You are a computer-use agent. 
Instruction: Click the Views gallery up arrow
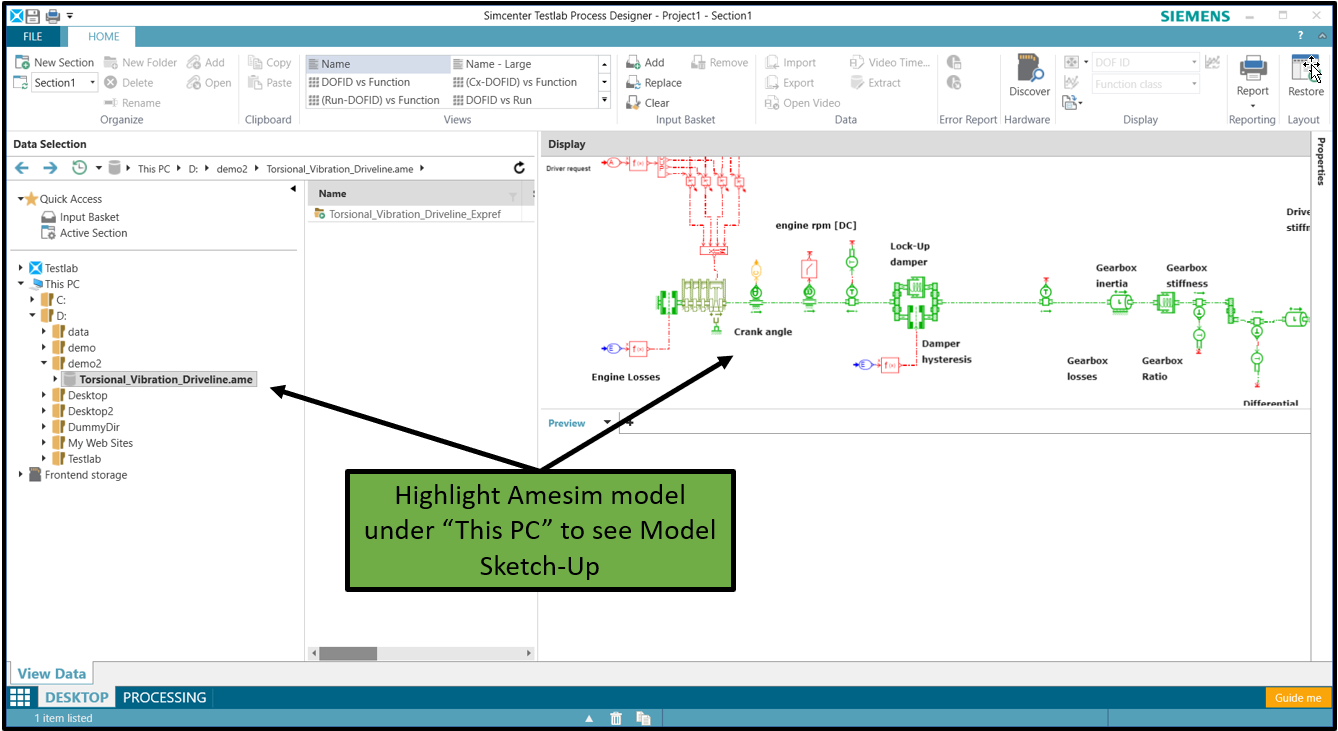coord(604,64)
